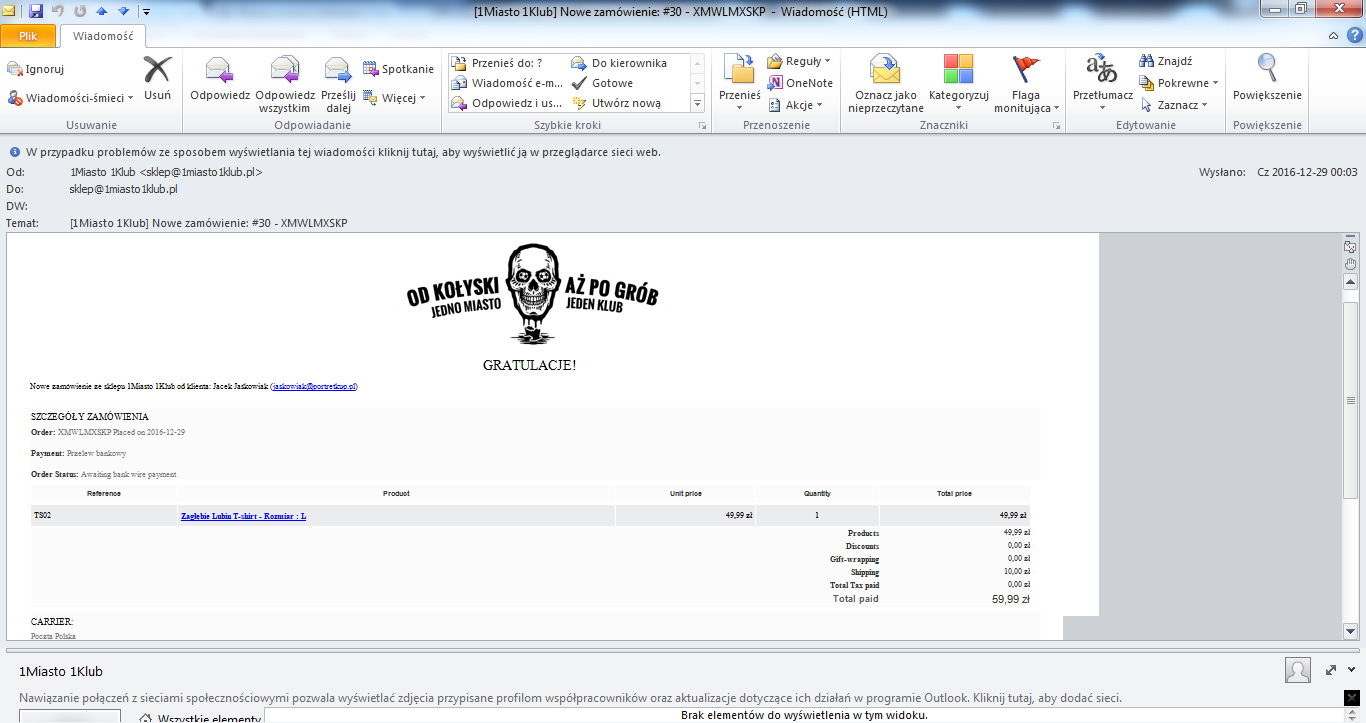Click the sent date 'Cz 2016-12-29 00:03'

pyautogui.click(x=1307, y=172)
